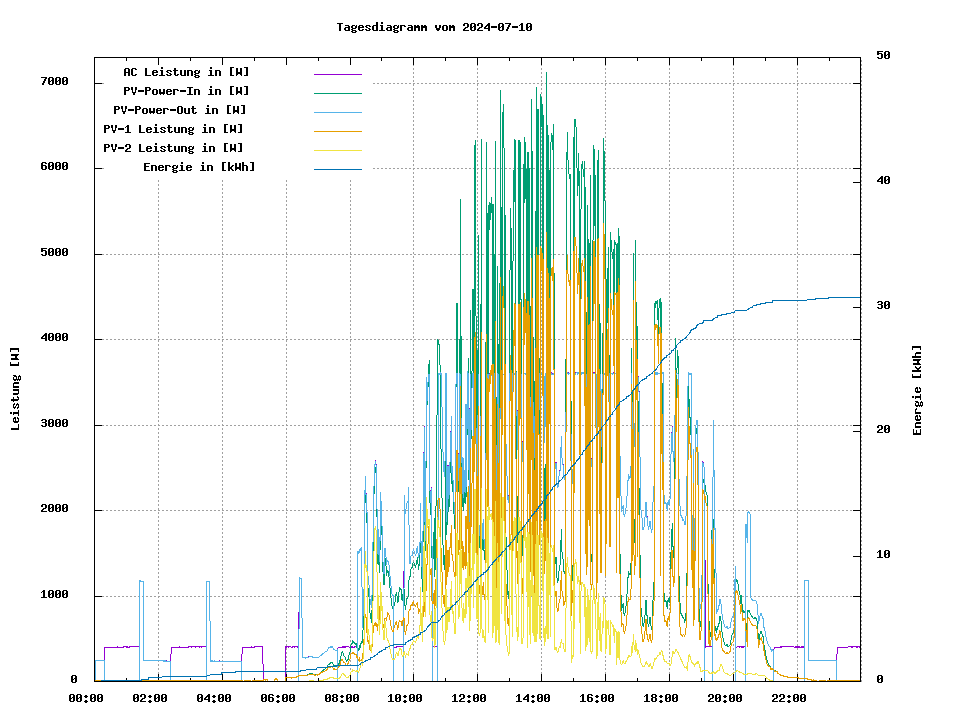Click the PV-1 Leistung legend label
This screenshot has height=720, width=960.
[x=173, y=129]
